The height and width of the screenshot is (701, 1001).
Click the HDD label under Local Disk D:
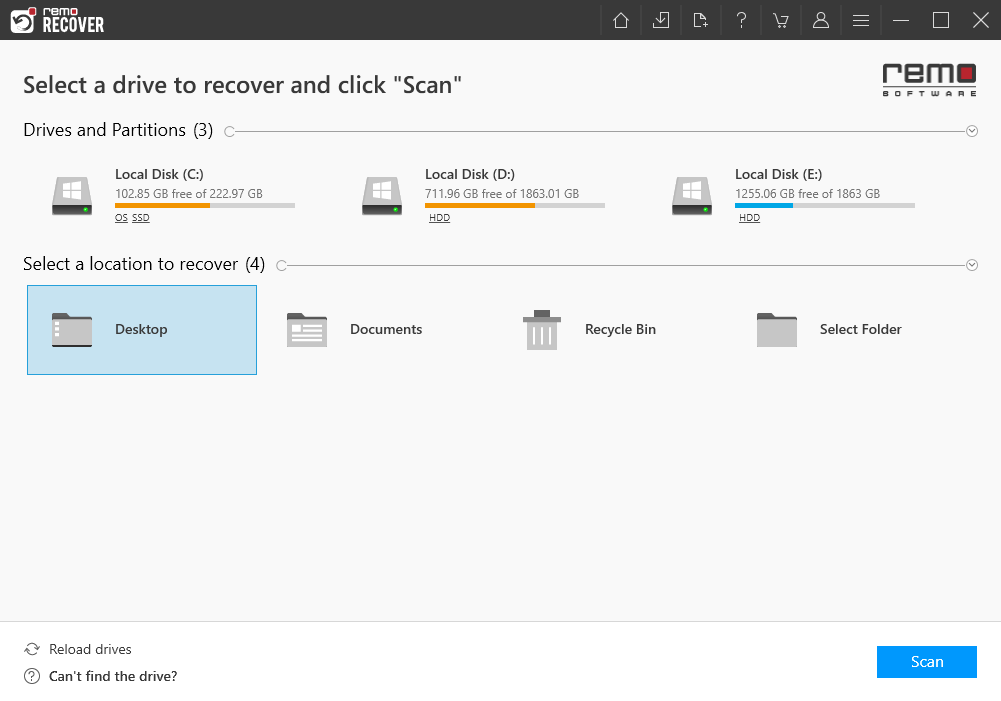point(439,217)
